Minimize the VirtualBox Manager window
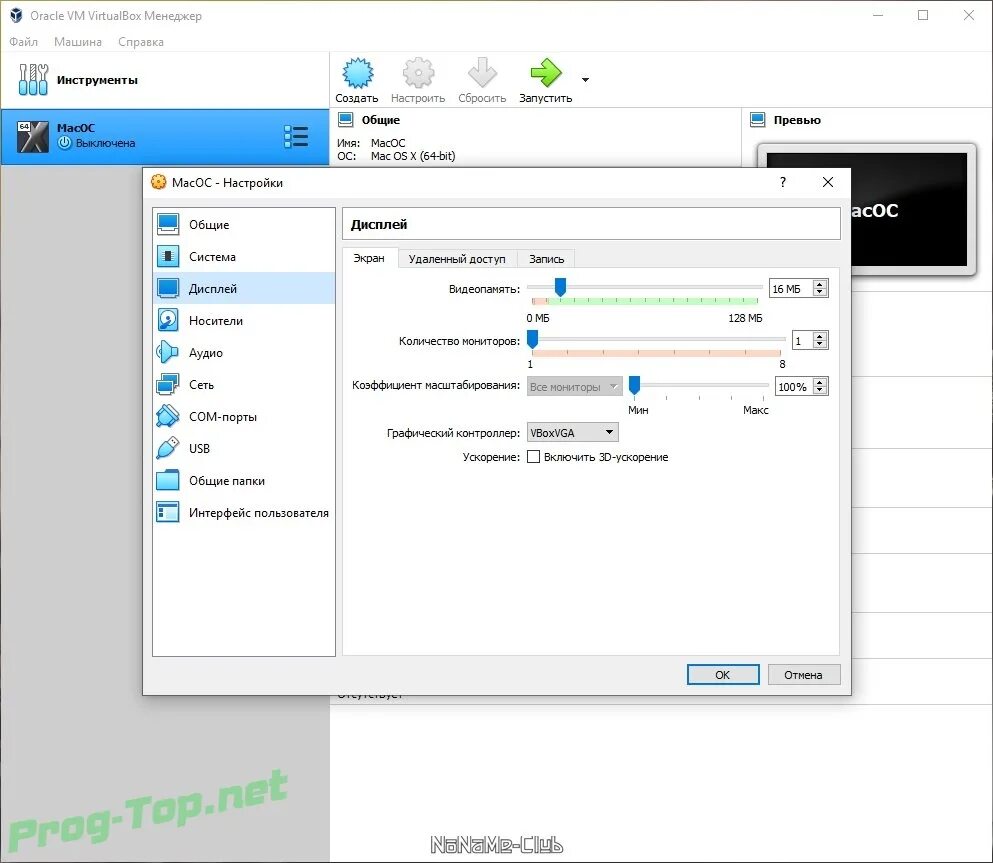 point(878,15)
